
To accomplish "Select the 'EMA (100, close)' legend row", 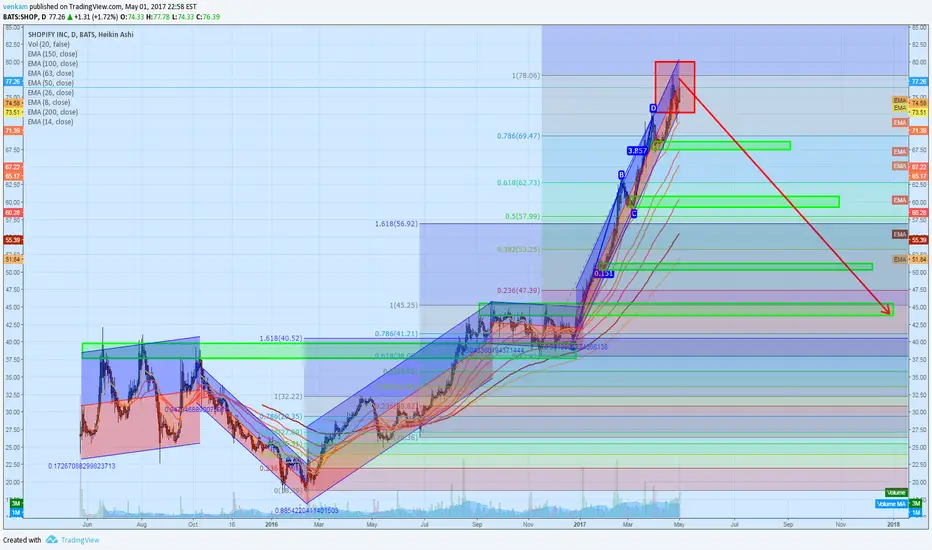I will click(52, 64).
